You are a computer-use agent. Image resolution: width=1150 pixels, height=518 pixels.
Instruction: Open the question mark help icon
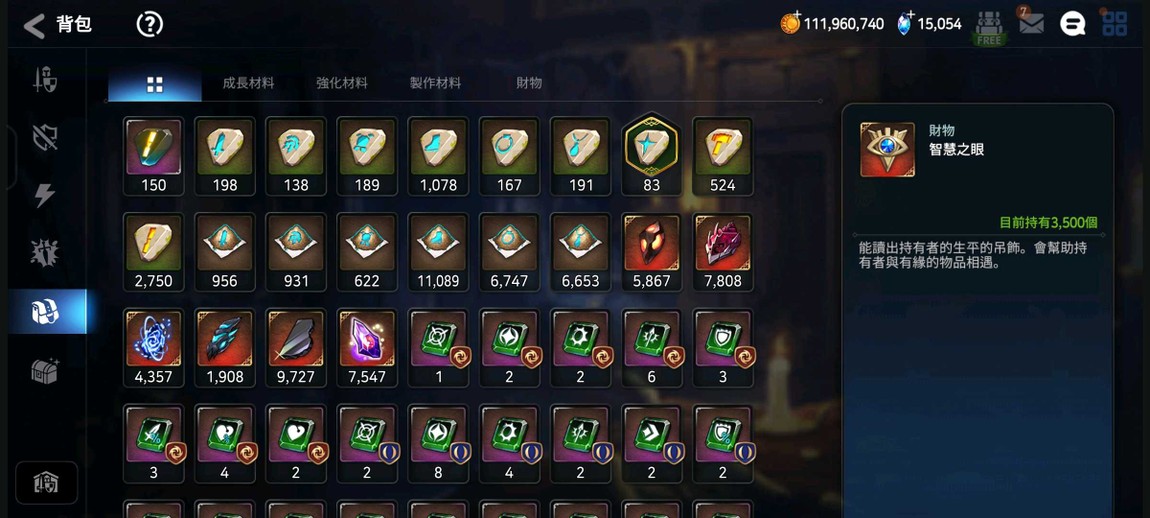point(150,25)
